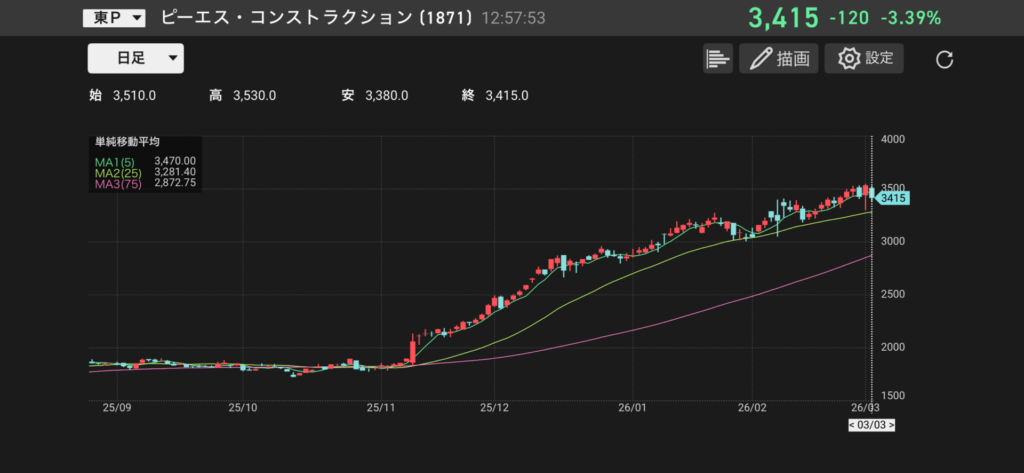Click the MA2(25) legend entry
Screen dimensions: 1024x473
click(x=116, y=172)
